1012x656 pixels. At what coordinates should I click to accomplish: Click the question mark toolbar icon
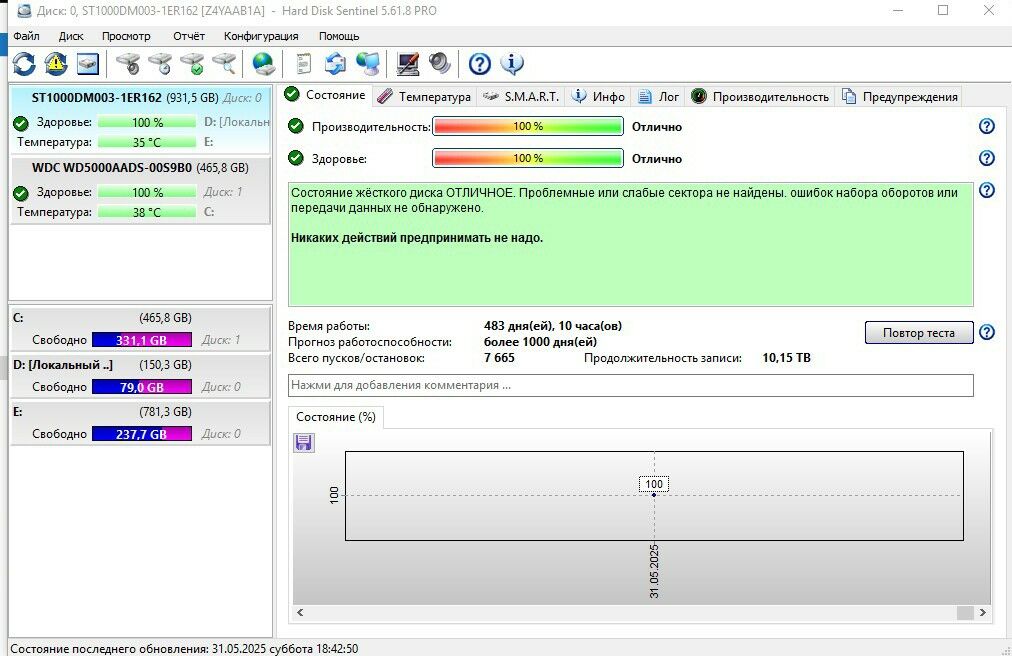(480, 64)
